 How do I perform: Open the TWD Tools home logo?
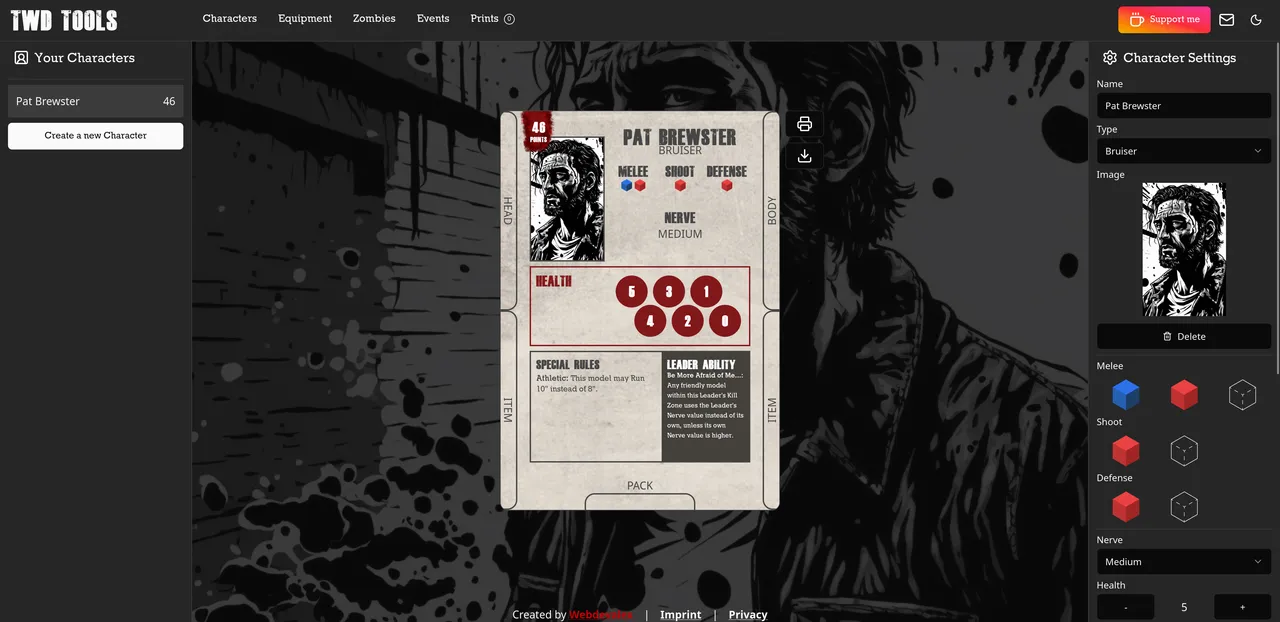point(64,20)
